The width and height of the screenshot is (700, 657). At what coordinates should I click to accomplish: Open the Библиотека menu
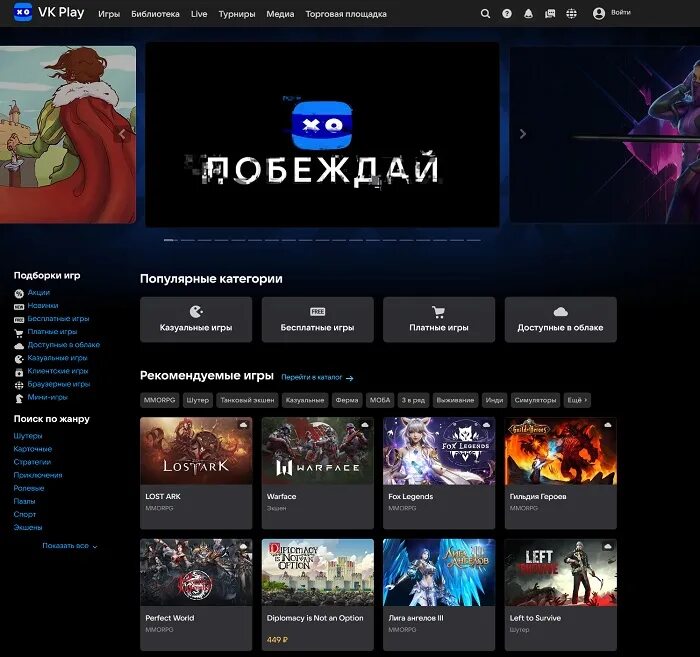tap(155, 14)
